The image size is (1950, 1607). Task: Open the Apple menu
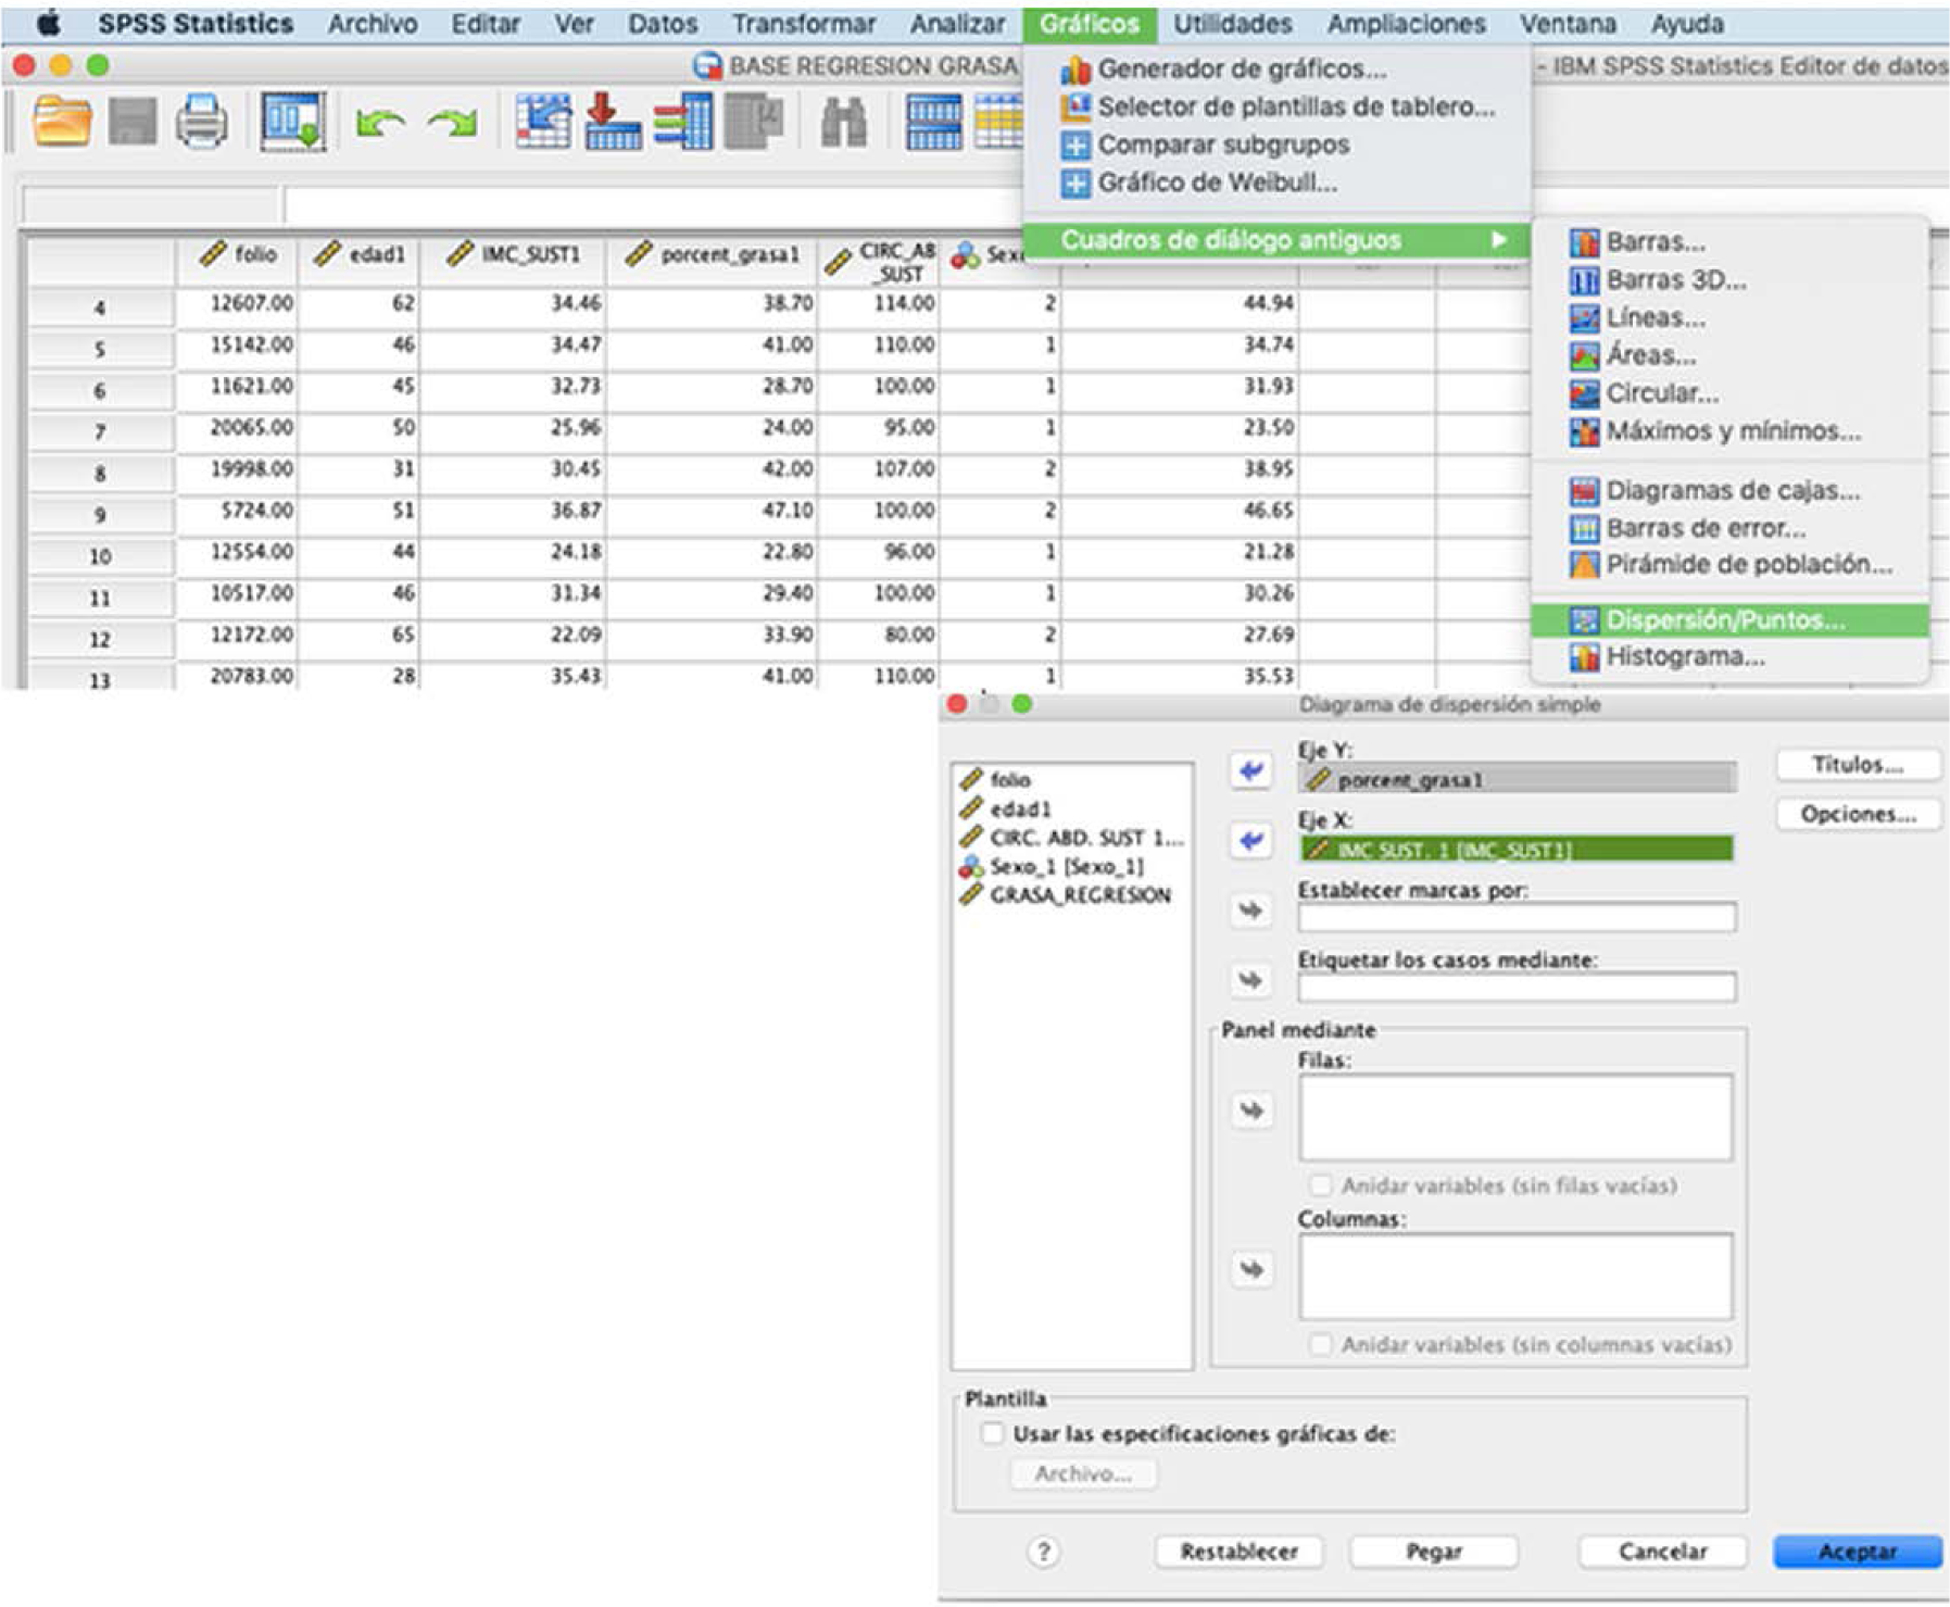[x=48, y=23]
